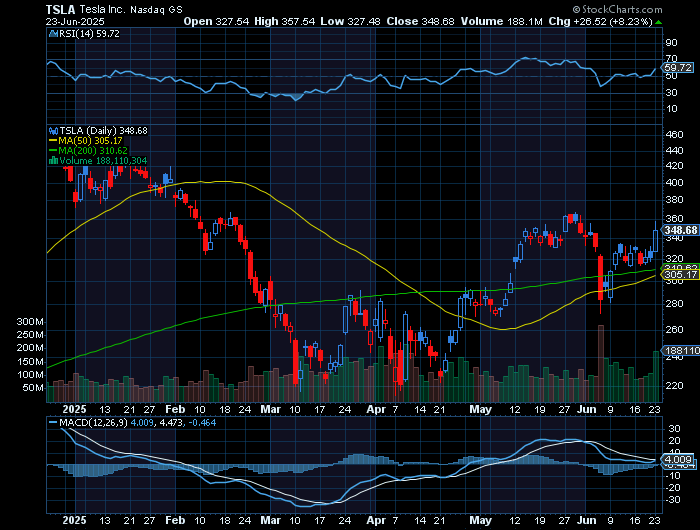Viewport: 700px width, 530px height.
Task: Click the 23-Jun-2025 date label
Action: tap(75, 21)
